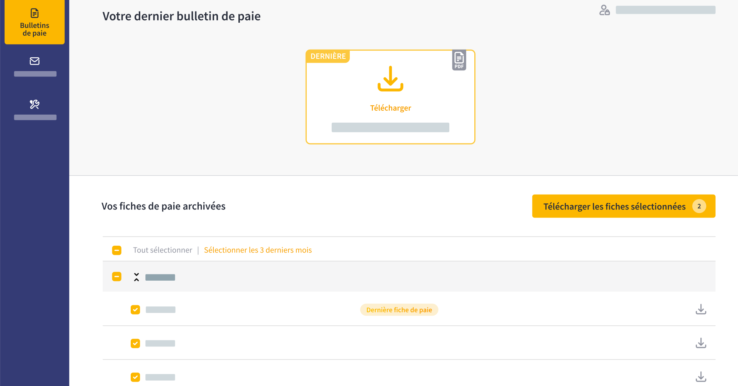
Task: Click the user account icon at top right
Action: tap(604, 10)
